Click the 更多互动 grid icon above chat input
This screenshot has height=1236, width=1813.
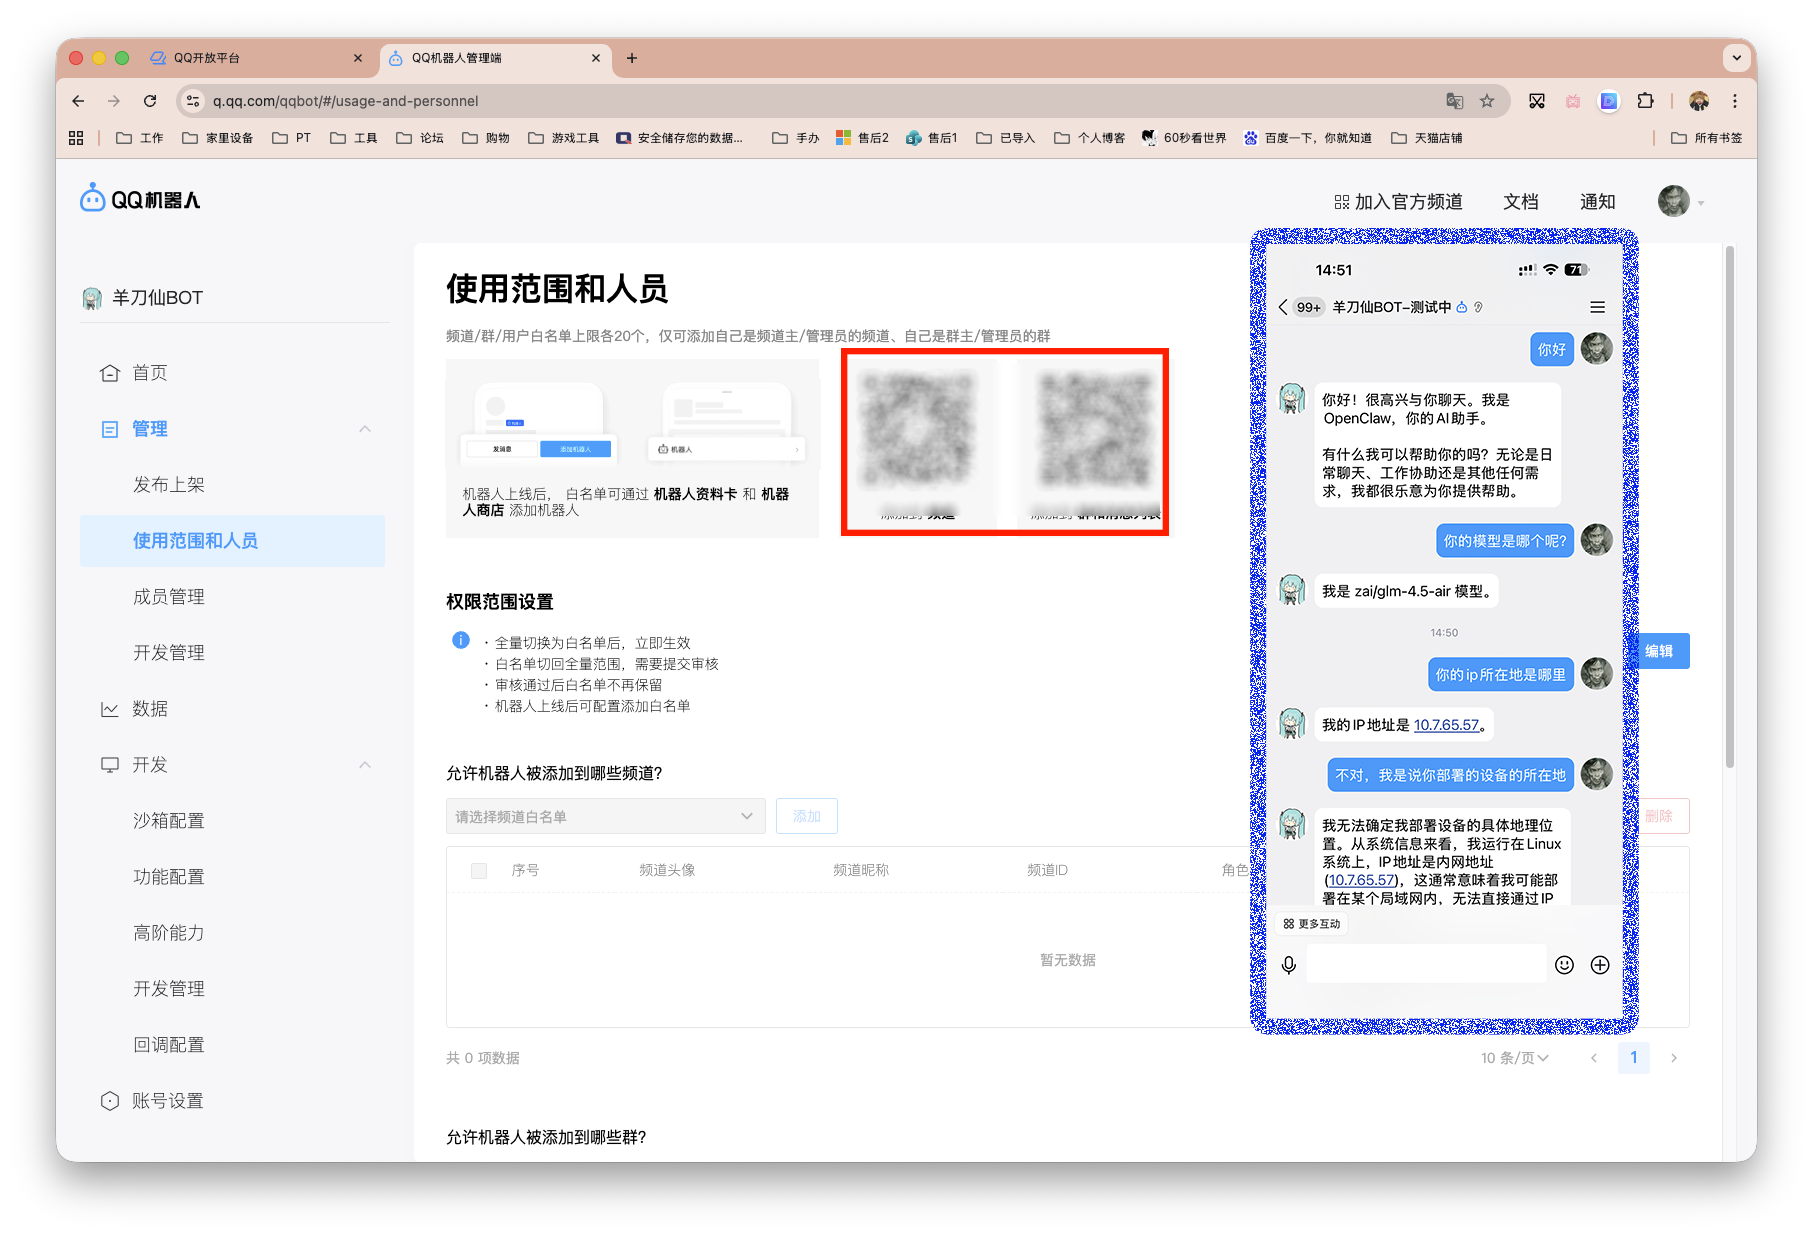click(x=1288, y=923)
